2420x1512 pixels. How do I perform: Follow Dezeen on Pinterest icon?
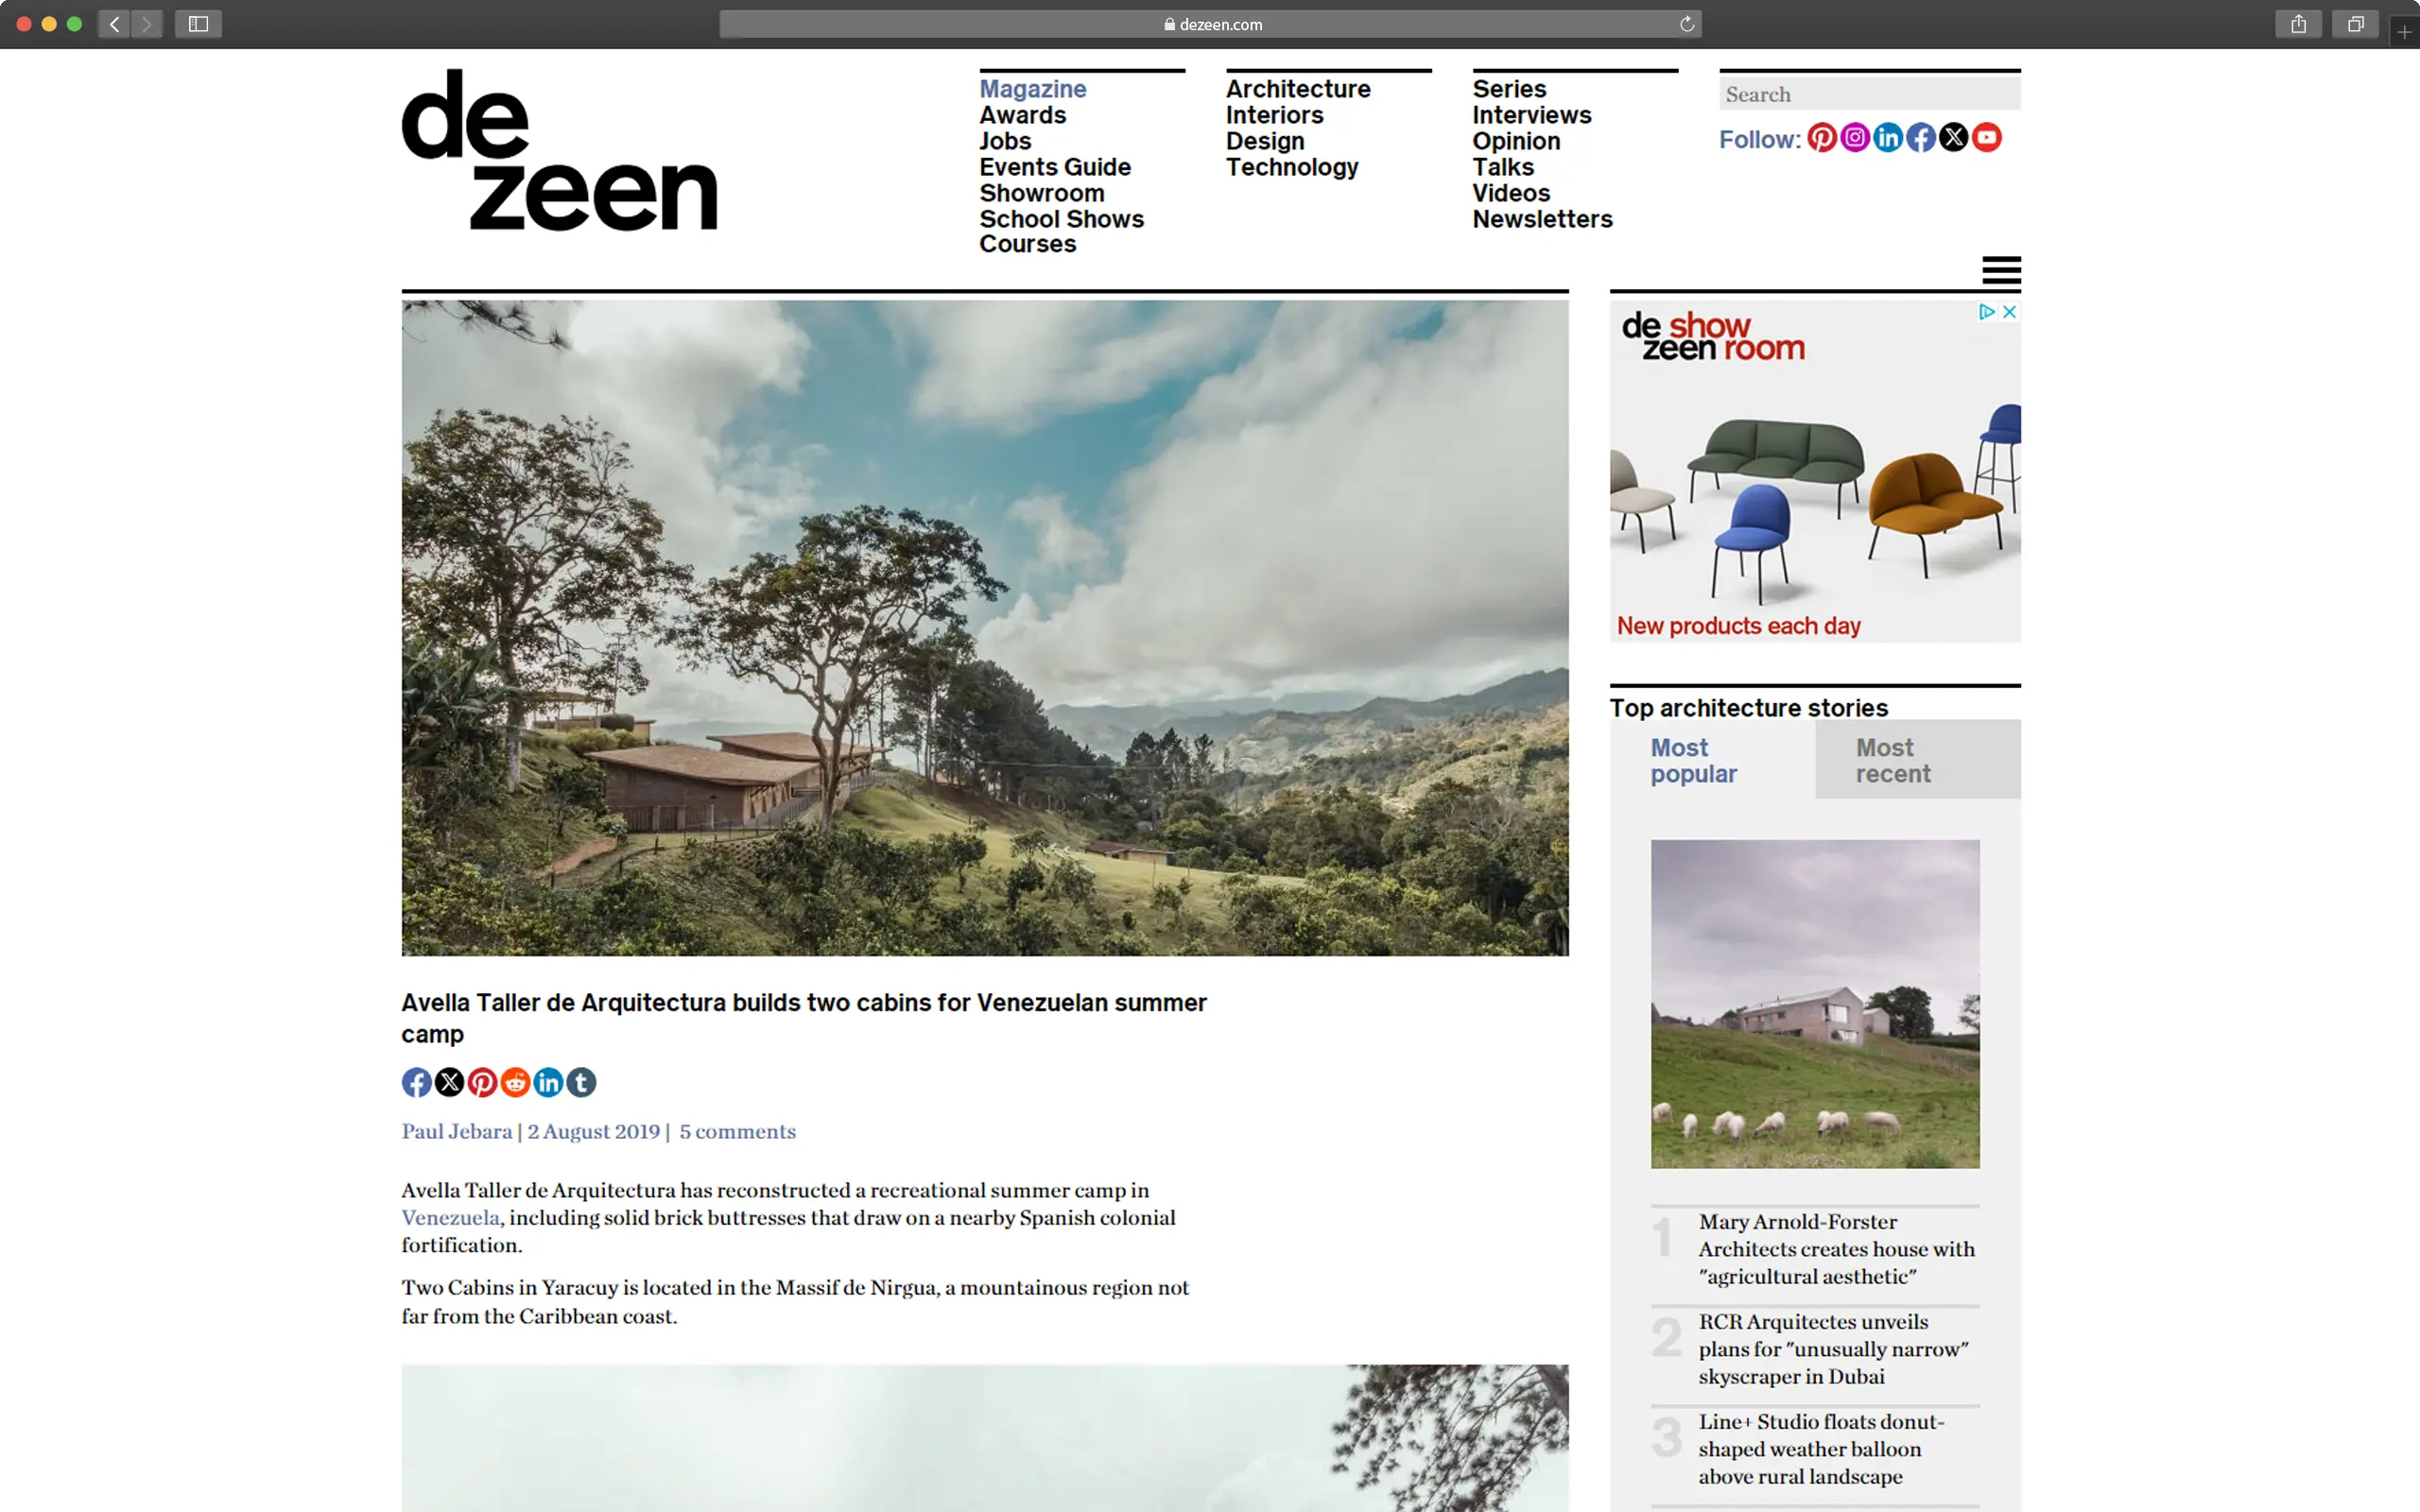click(x=1822, y=138)
